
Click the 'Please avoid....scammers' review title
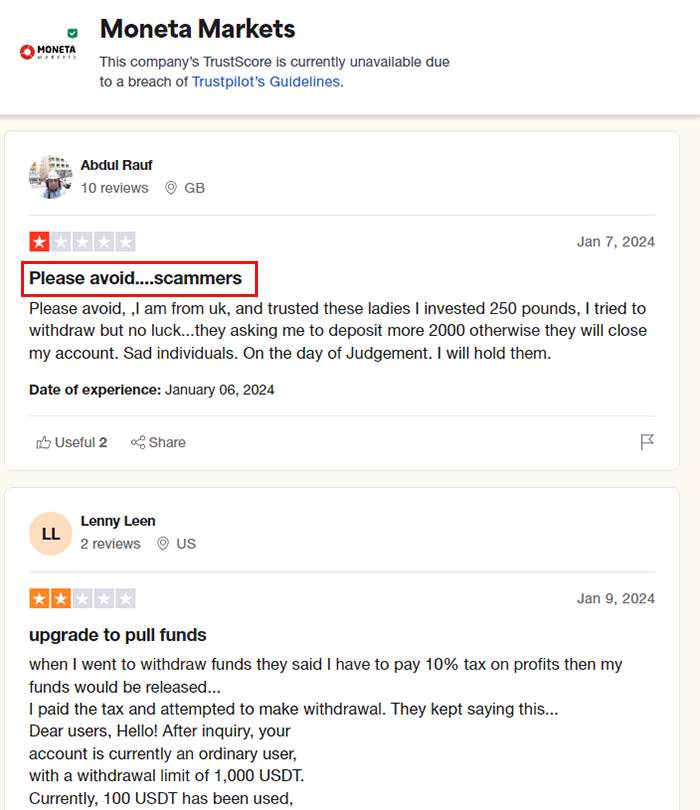135,278
